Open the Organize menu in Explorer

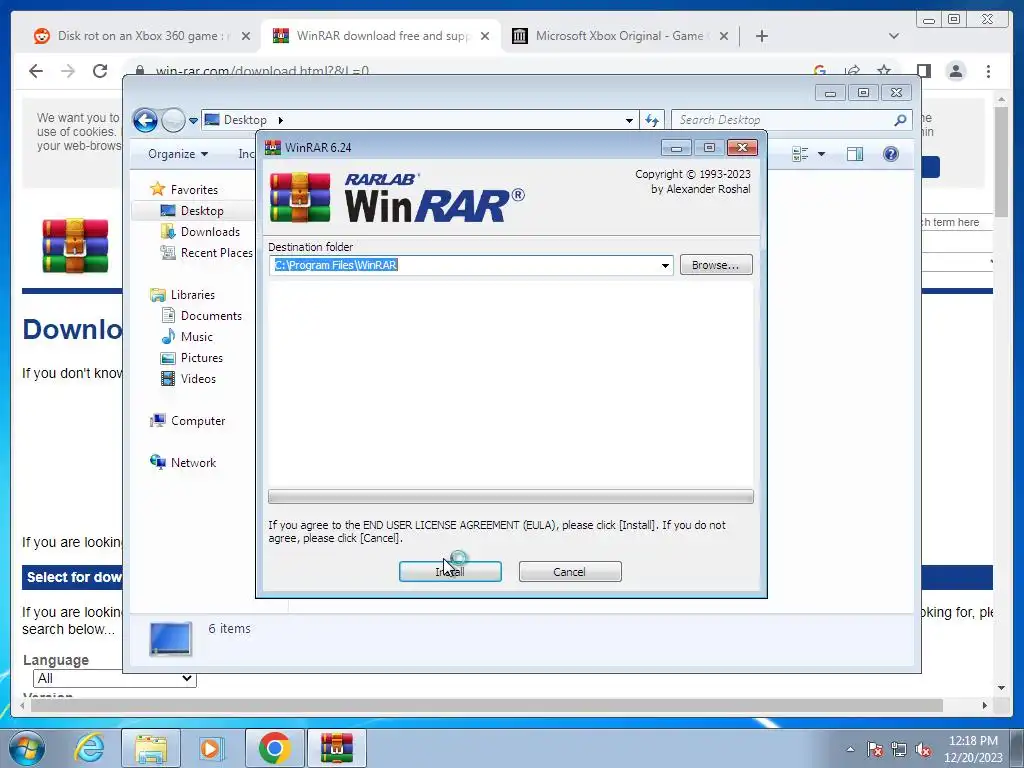coord(178,154)
